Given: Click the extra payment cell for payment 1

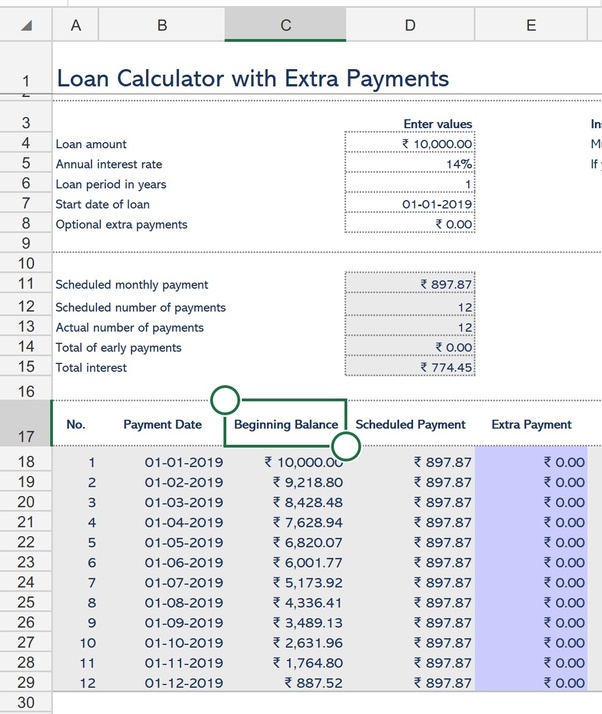Looking at the screenshot, I should (x=531, y=462).
